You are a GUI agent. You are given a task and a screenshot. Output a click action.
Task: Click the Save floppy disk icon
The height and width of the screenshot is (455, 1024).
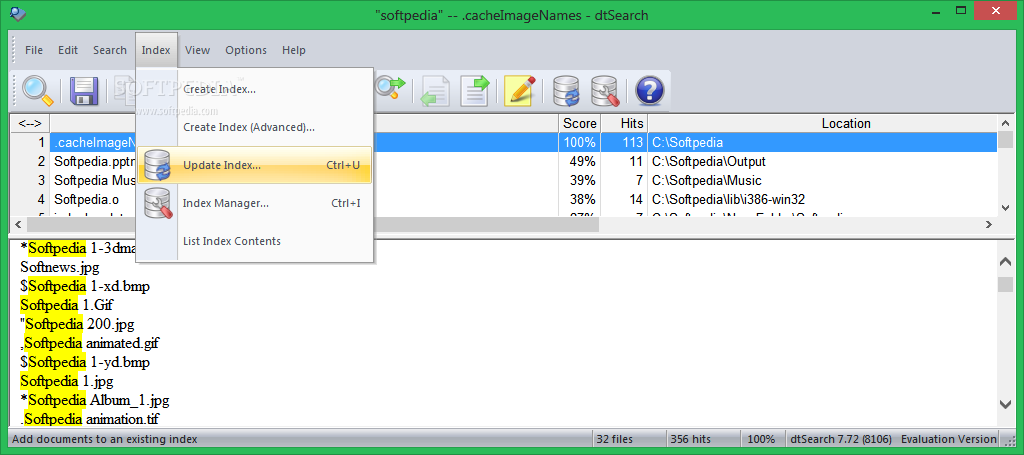pyautogui.click(x=84, y=91)
